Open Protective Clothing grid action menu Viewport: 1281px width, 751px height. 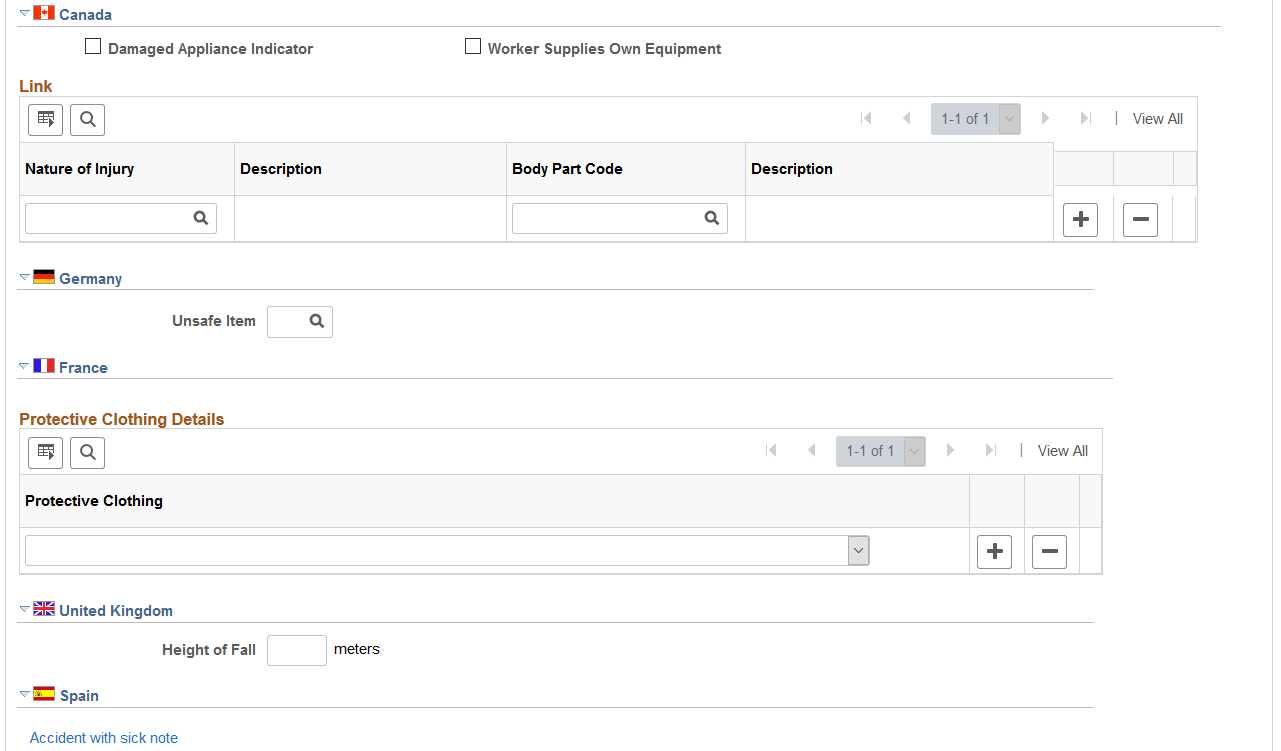[x=45, y=452]
